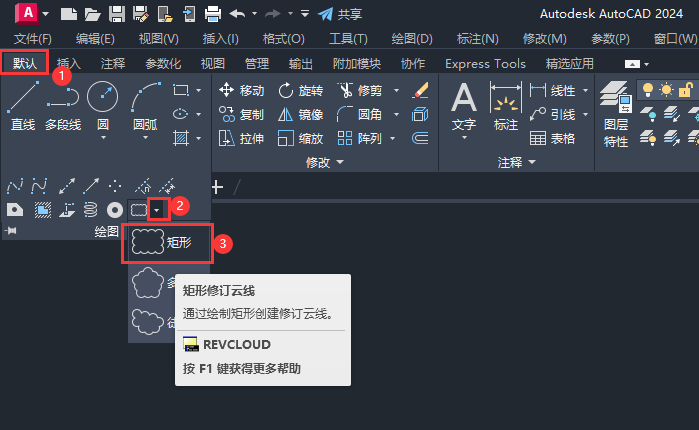Toggle the layer lock padlock icon
This screenshot has width=699, height=430.
click(686, 90)
